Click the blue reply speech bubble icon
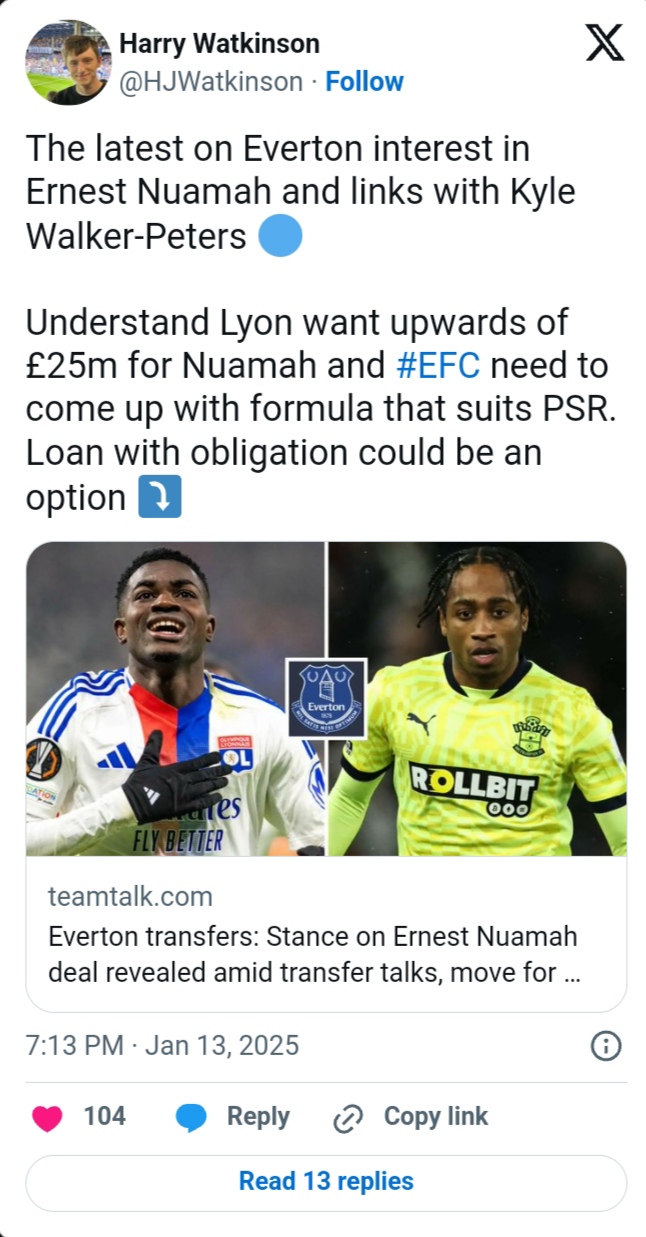Image resolution: width=646 pixels, height=1237 pixels. click(191, 1117)
